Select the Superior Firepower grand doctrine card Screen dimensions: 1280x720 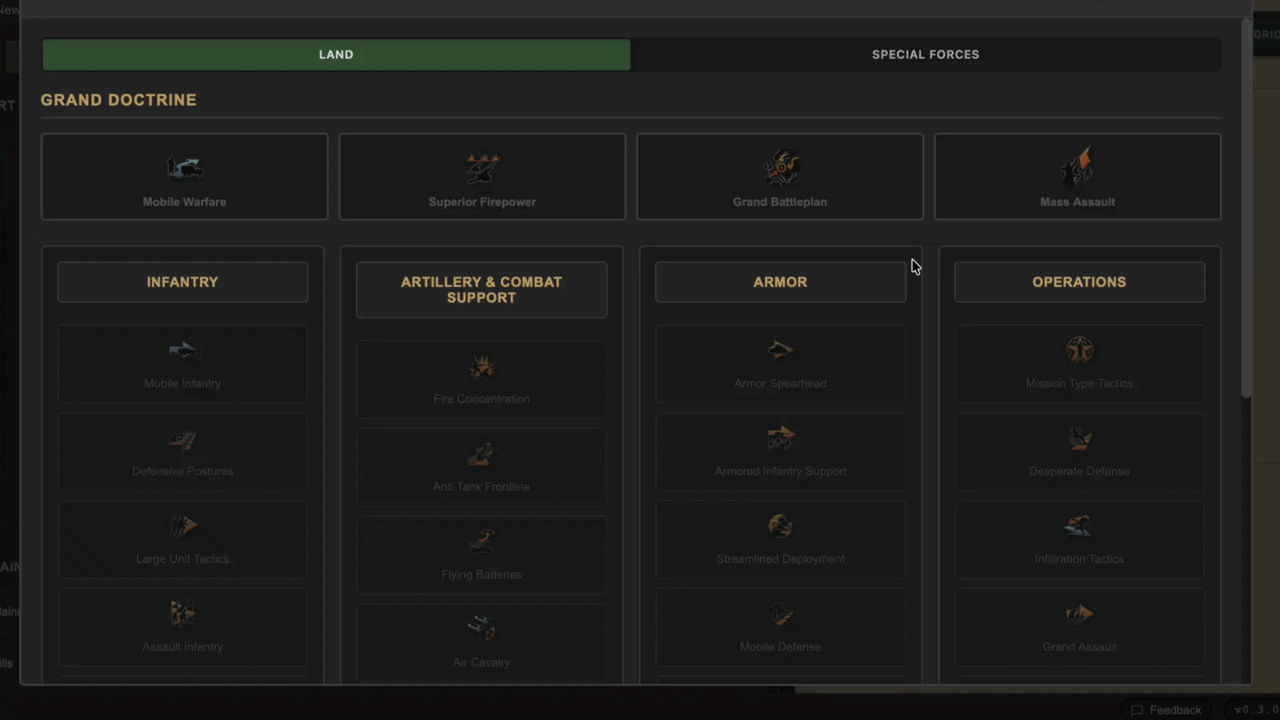[x=482, y=177]
